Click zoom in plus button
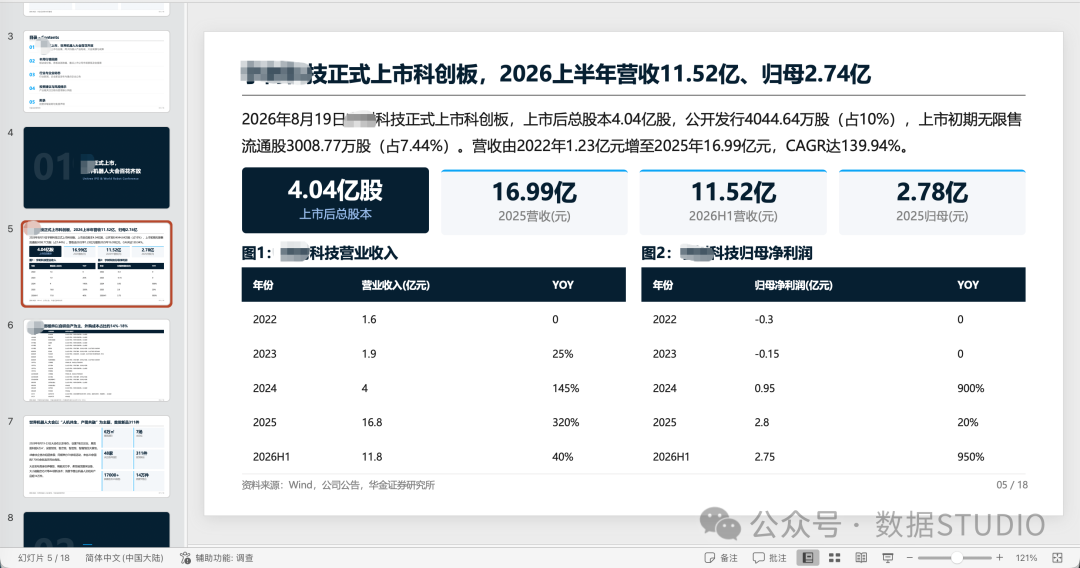The height and width of the screenshot is (568, 1080). click(999, 558)
